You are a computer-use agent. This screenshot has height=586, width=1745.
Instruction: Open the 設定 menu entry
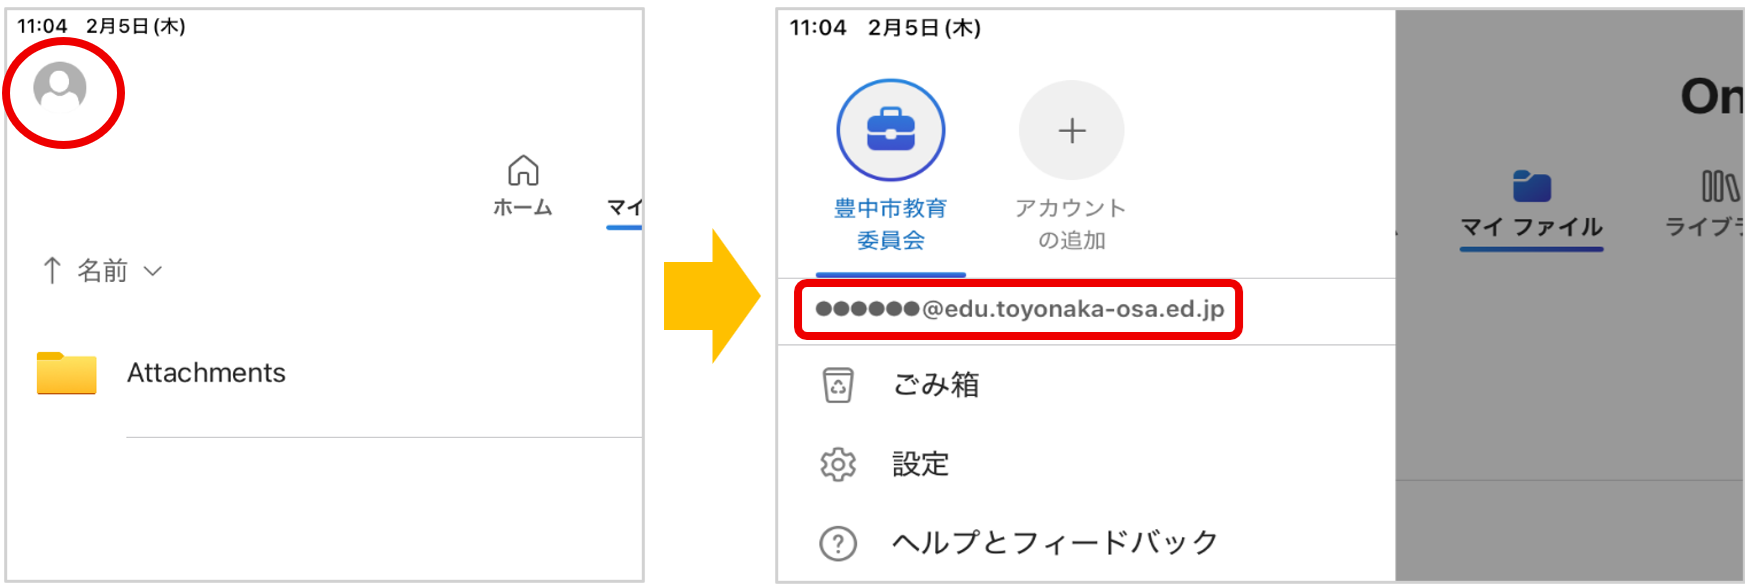(920, 464)
